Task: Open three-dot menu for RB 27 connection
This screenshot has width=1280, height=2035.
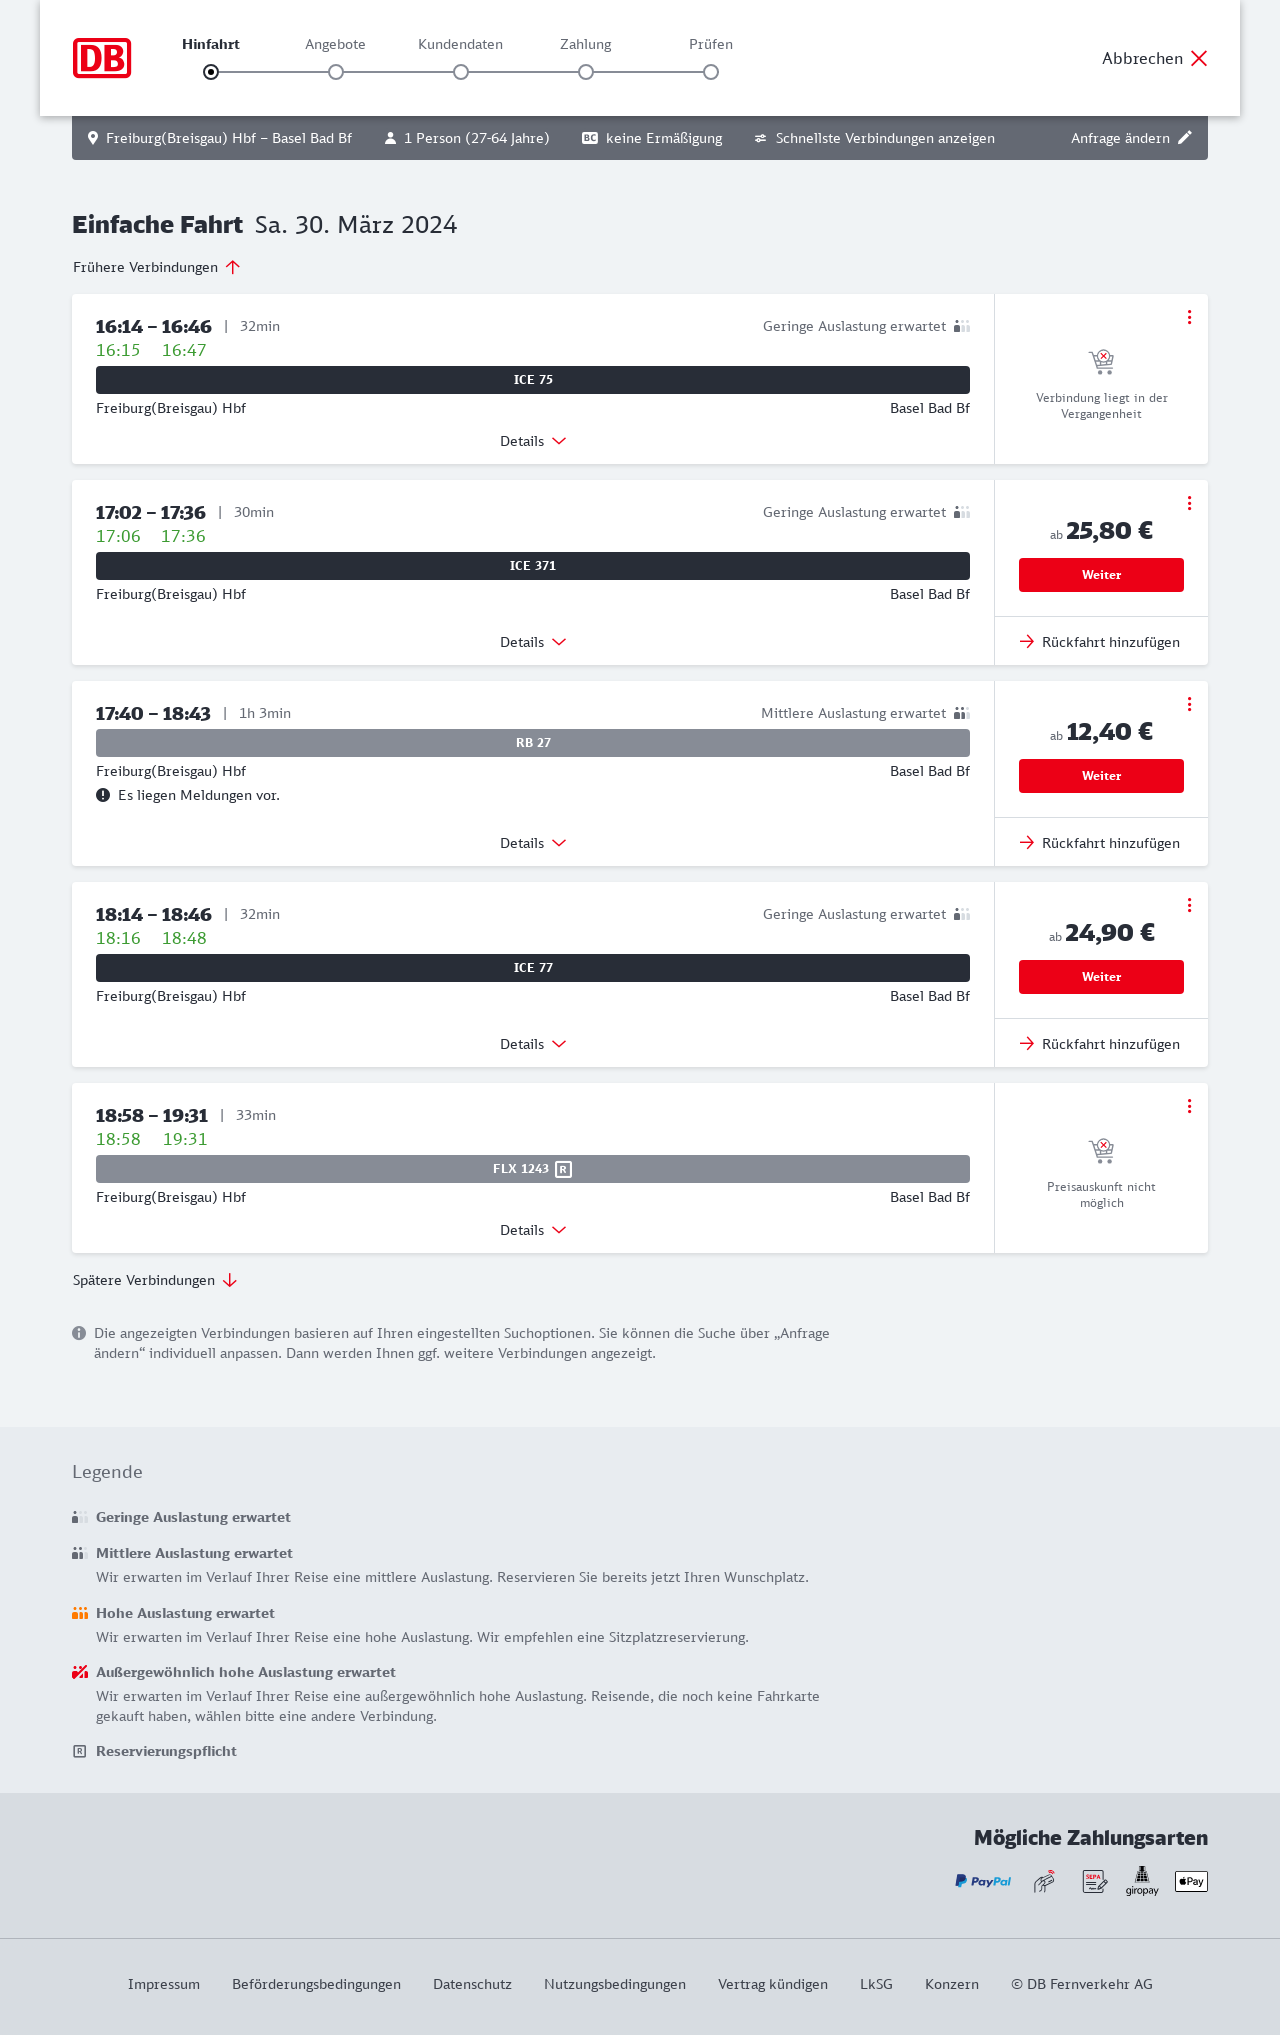Action: coord(1189,704)
